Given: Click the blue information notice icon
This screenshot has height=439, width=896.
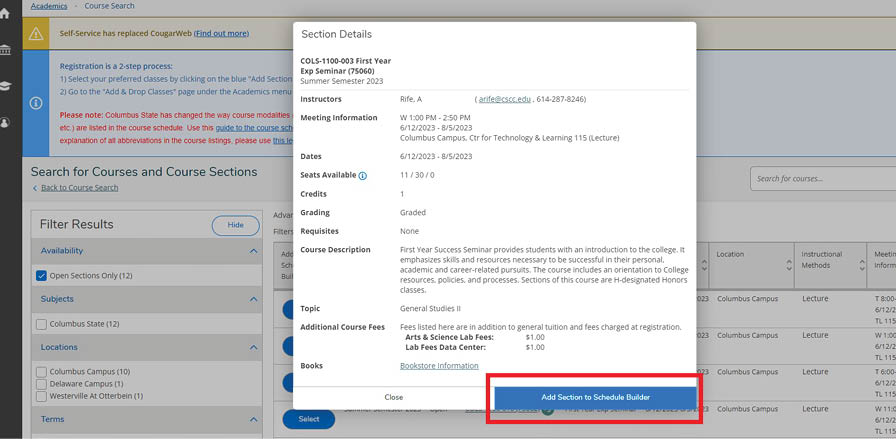Looking at the screenshot, I should click(36, 102).
